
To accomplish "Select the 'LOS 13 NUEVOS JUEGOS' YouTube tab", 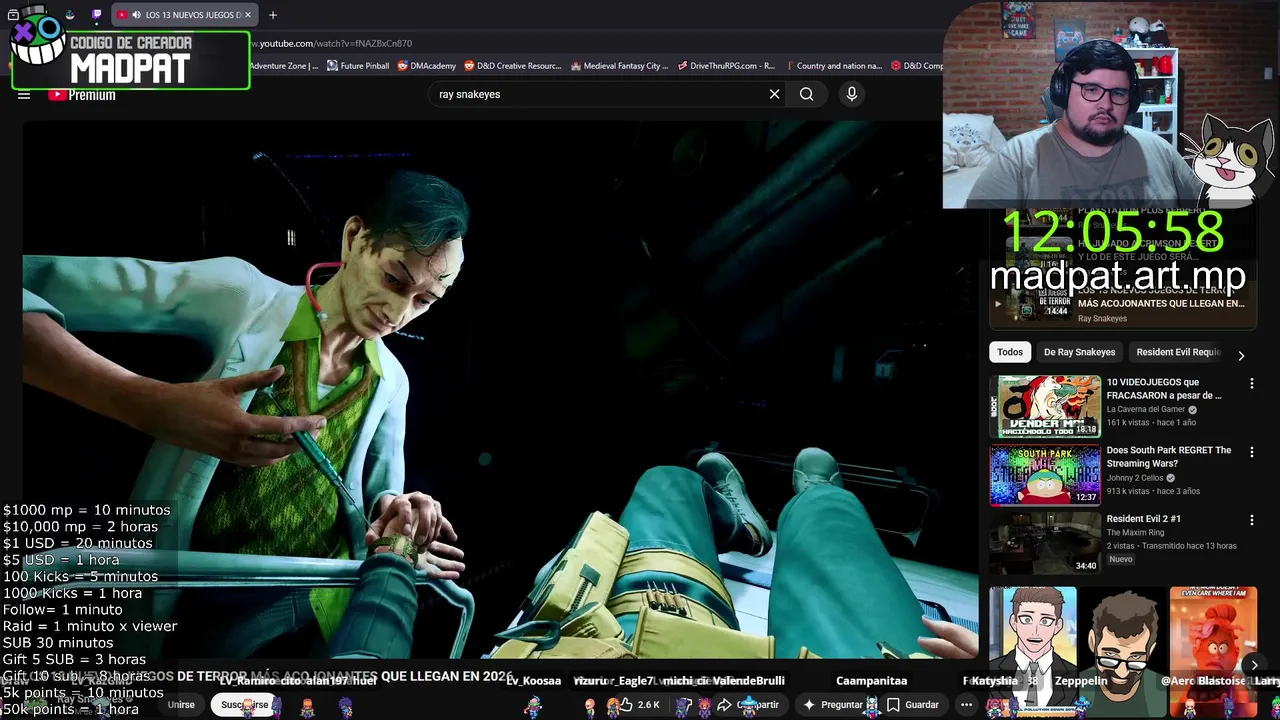I will [183, 15].
